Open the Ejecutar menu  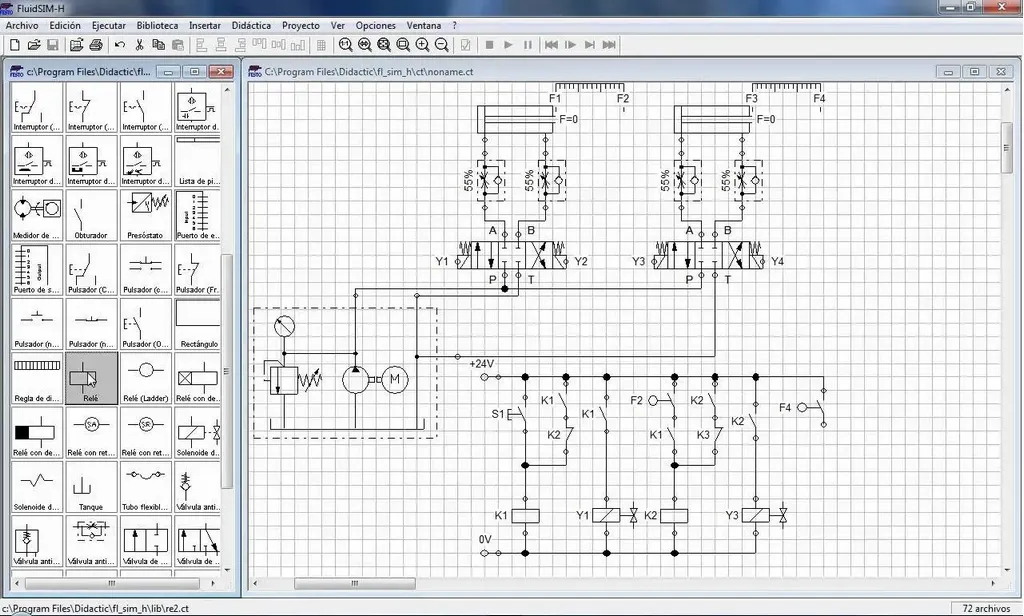108,25
